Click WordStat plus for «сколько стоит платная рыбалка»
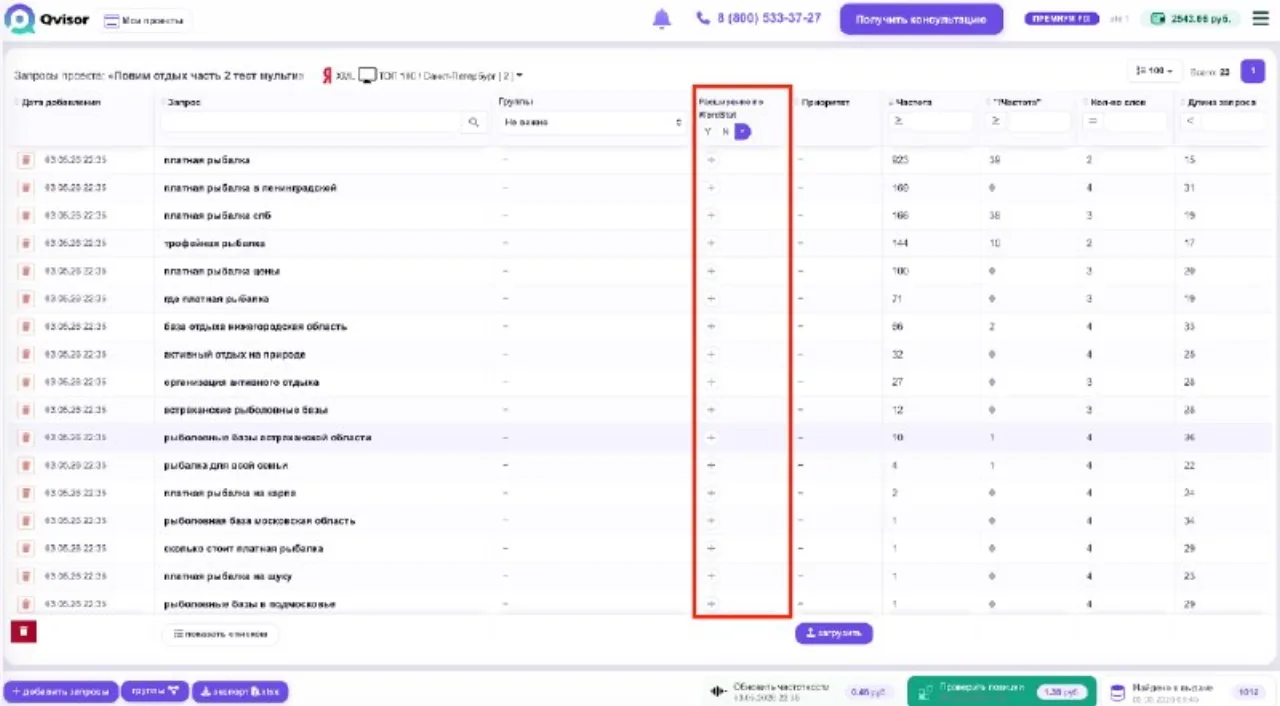This screenshot has width=1280, height=706. tap(711, 548)
